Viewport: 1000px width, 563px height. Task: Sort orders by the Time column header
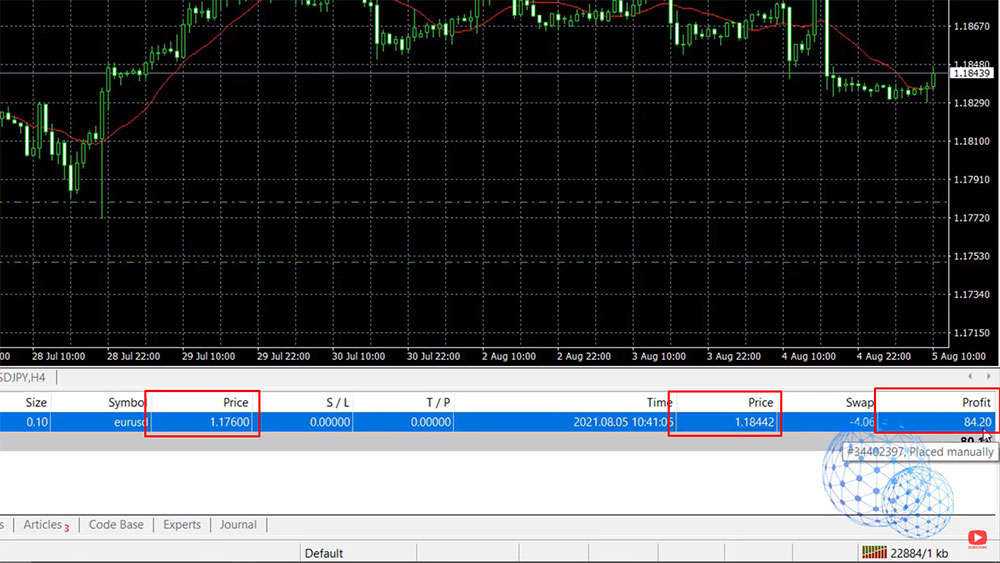659,402
